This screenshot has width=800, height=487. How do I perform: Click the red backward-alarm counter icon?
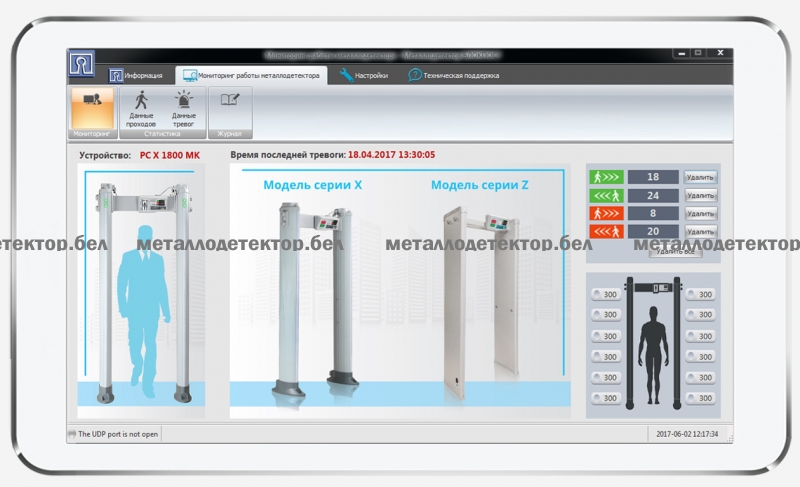pyautogui.click(x=606, y=231)
